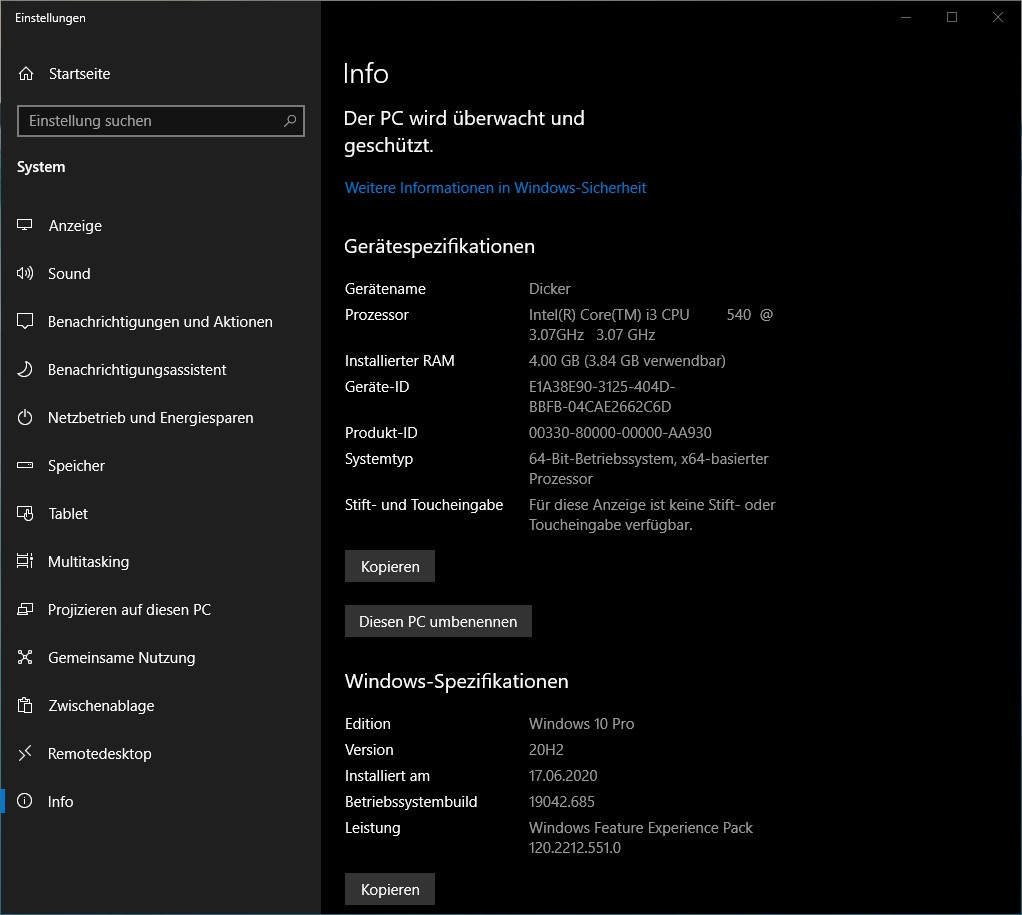
Task: Click the Tablet icon in sidebar
Action: tap(25, 514)
